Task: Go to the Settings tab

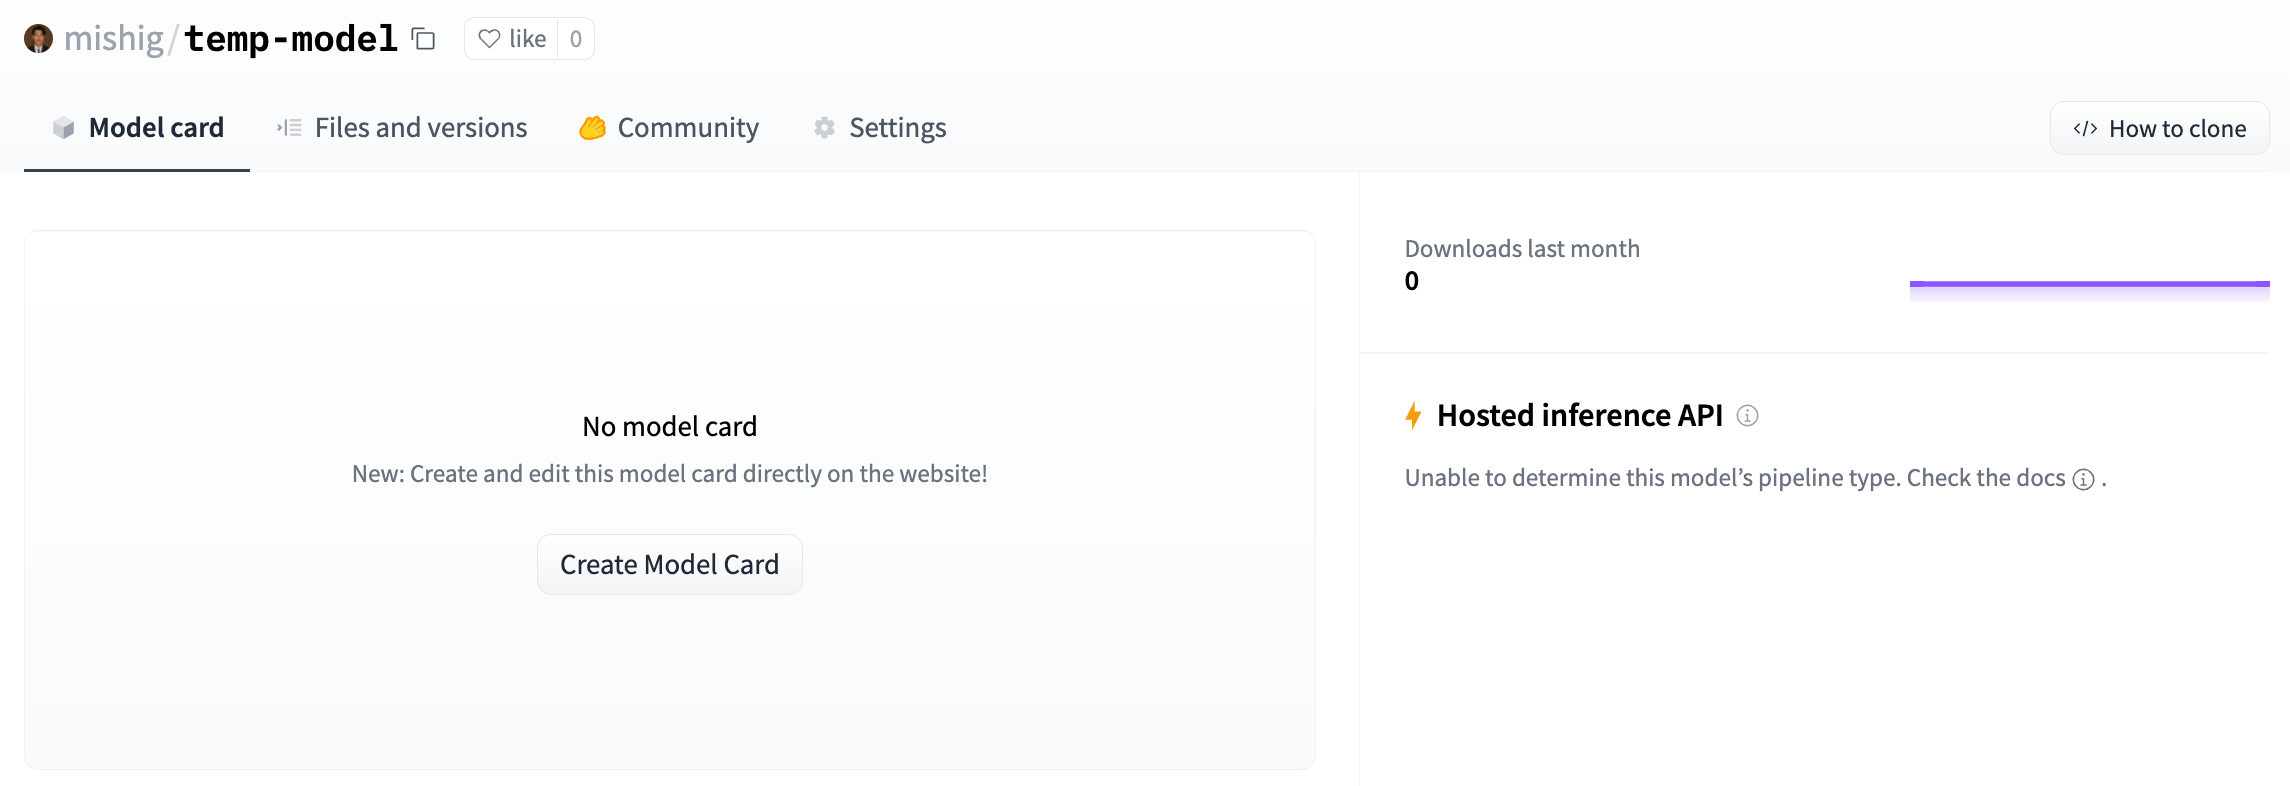Action: pyautogui.click(x=897, y=128)
